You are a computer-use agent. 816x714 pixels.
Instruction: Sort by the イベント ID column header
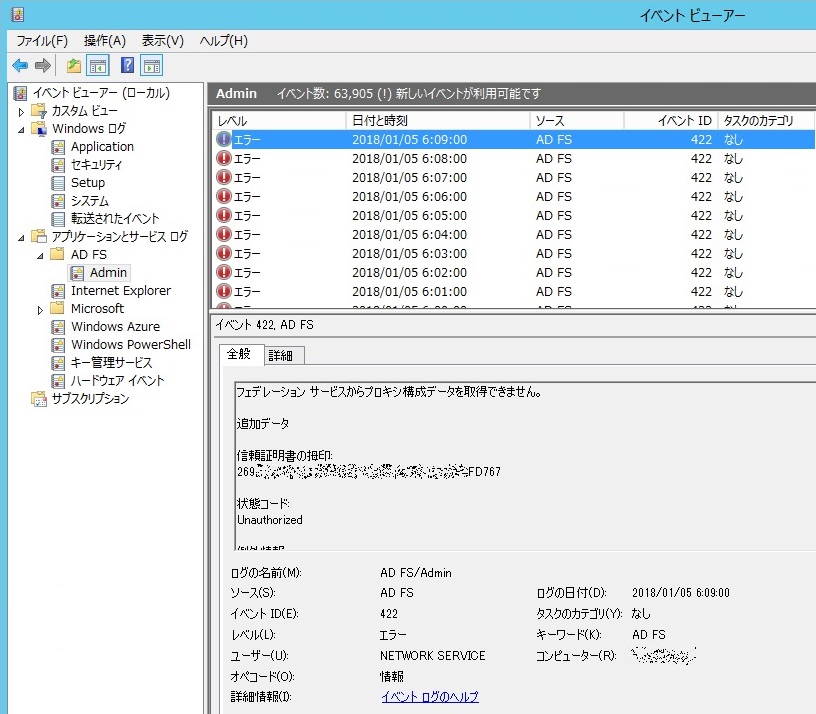coord(671,121)
